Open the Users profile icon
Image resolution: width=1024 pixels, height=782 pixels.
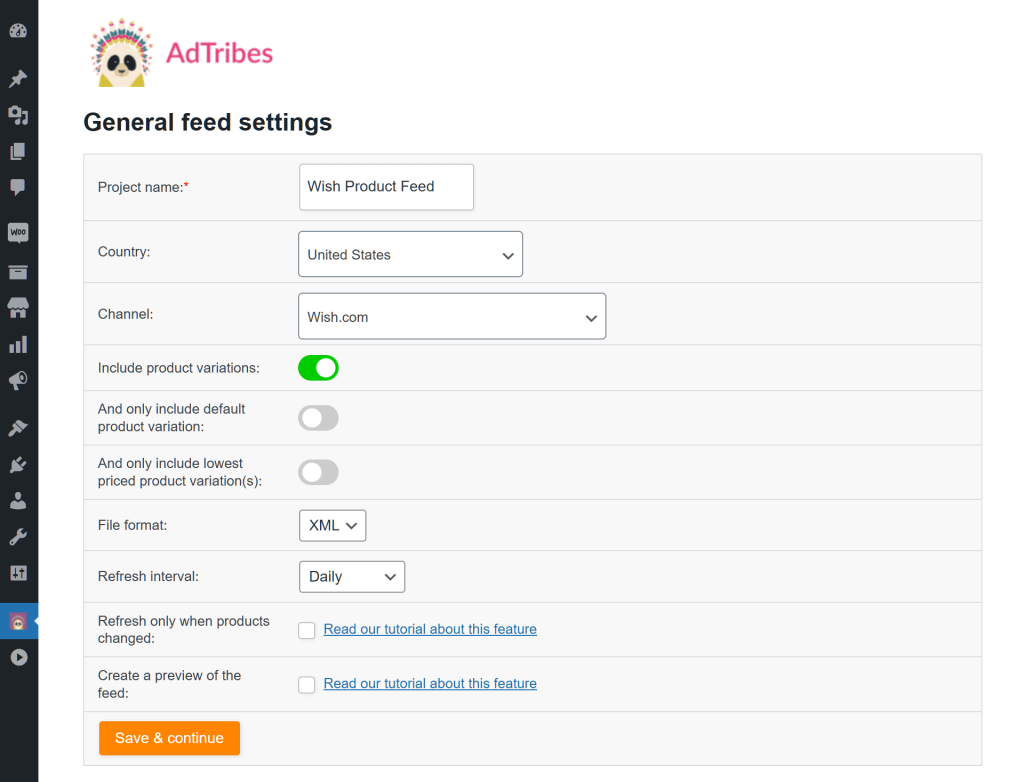tap(19, 500)
